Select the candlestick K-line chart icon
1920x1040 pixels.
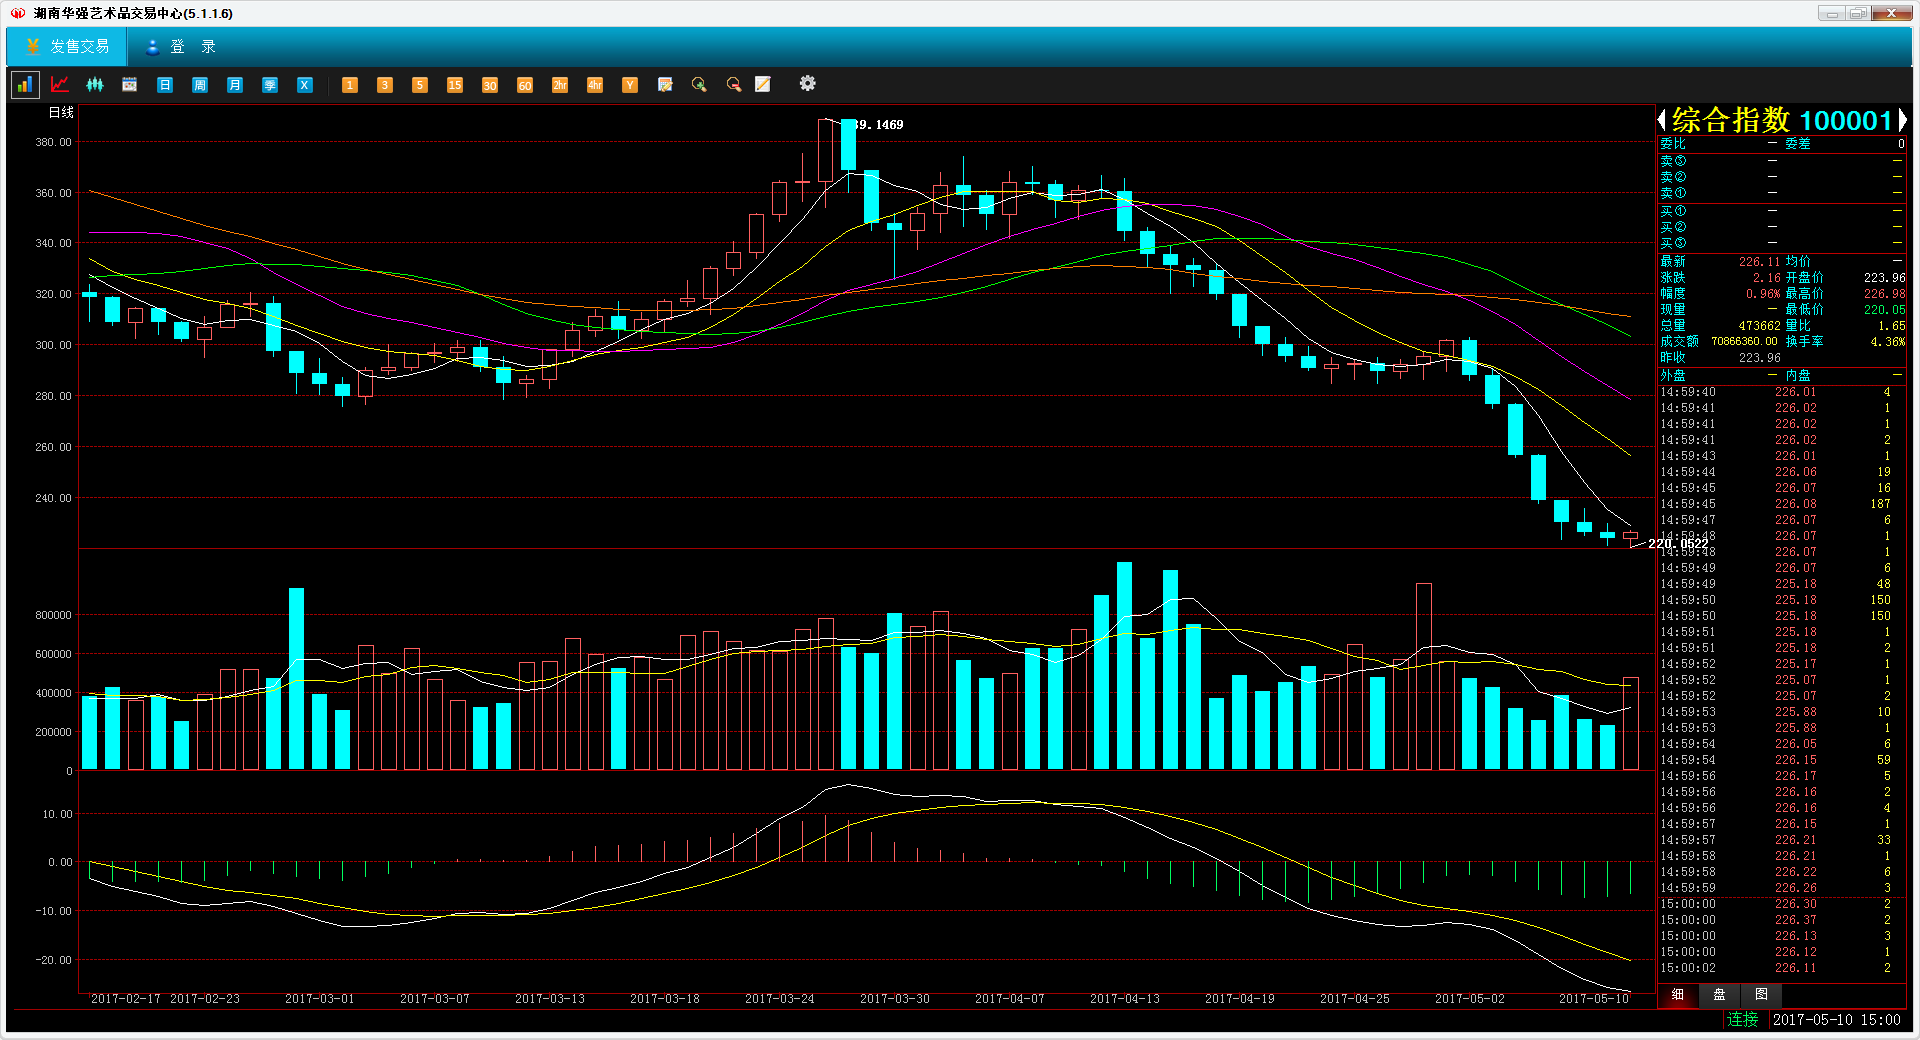pyautogui.click(x=95, y=85)
